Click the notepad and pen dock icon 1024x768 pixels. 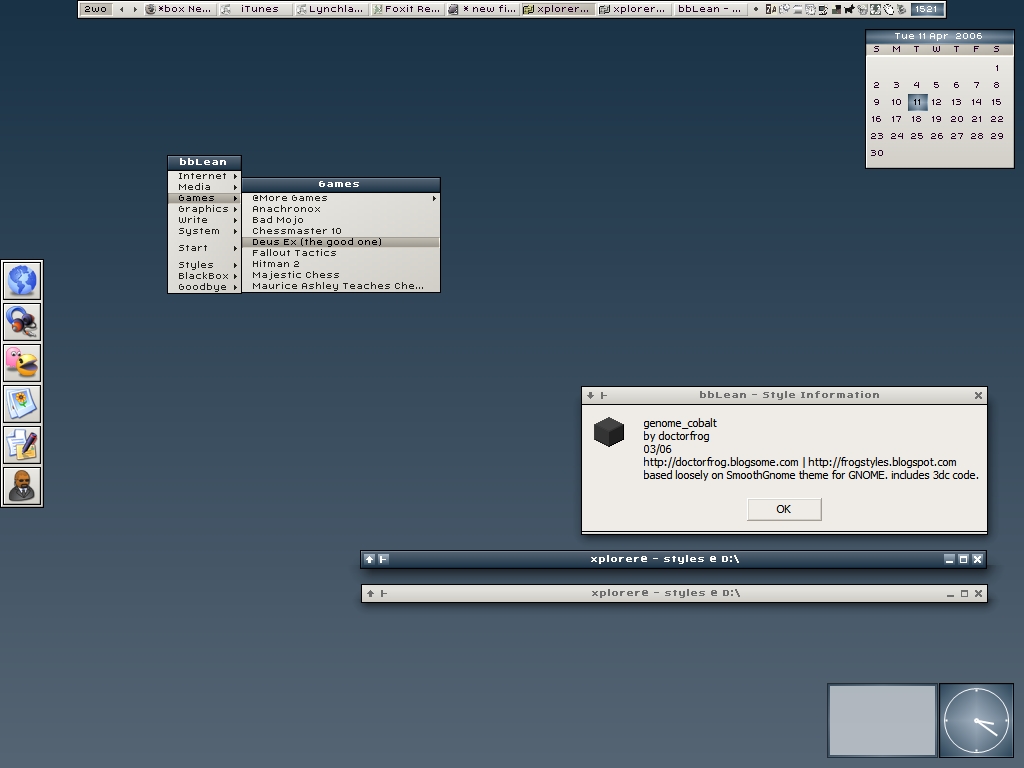(x=22, y=445)
